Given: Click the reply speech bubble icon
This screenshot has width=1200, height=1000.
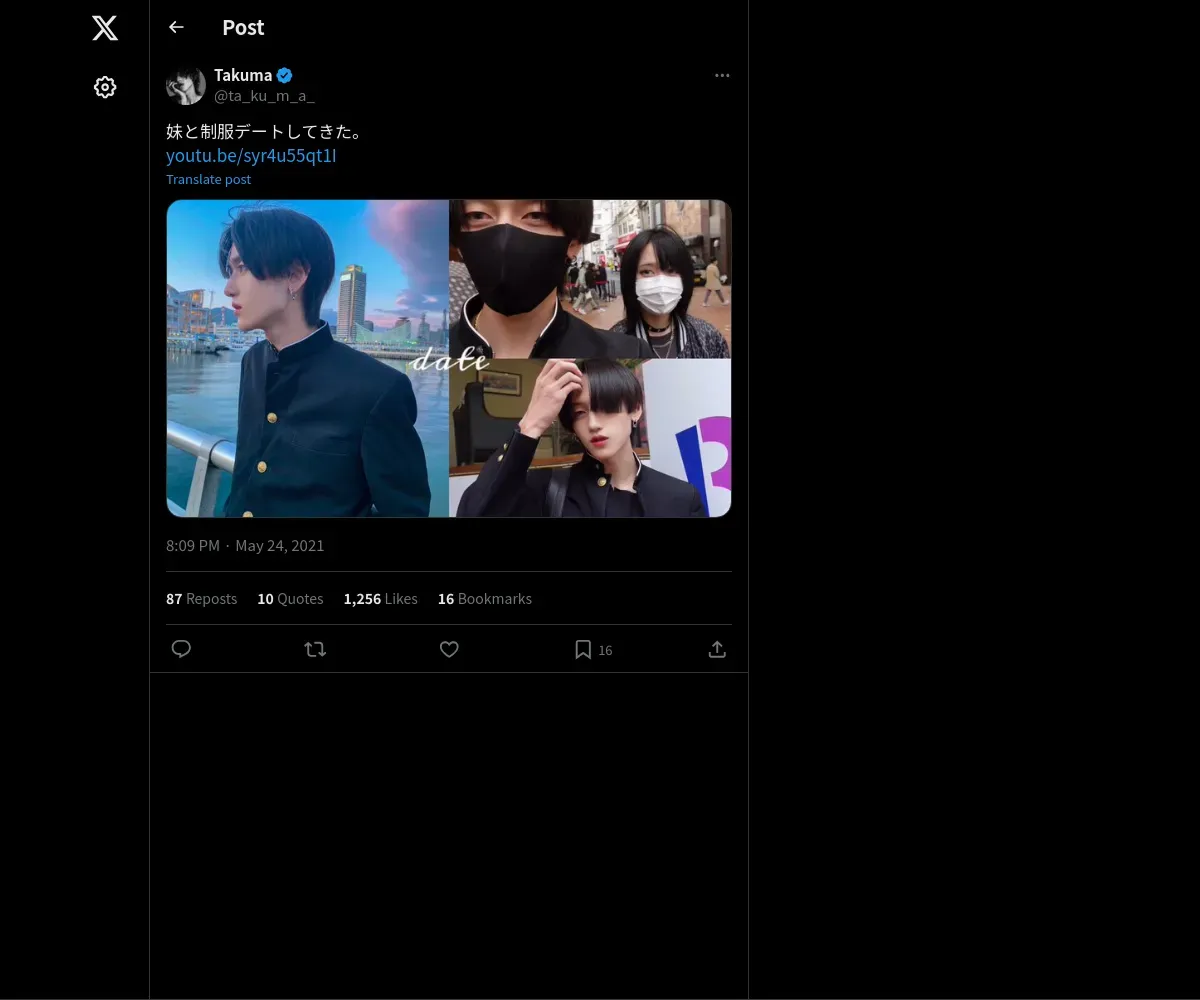Looking at the screenshot, I should pyautogui.click(x=181, y=649).
